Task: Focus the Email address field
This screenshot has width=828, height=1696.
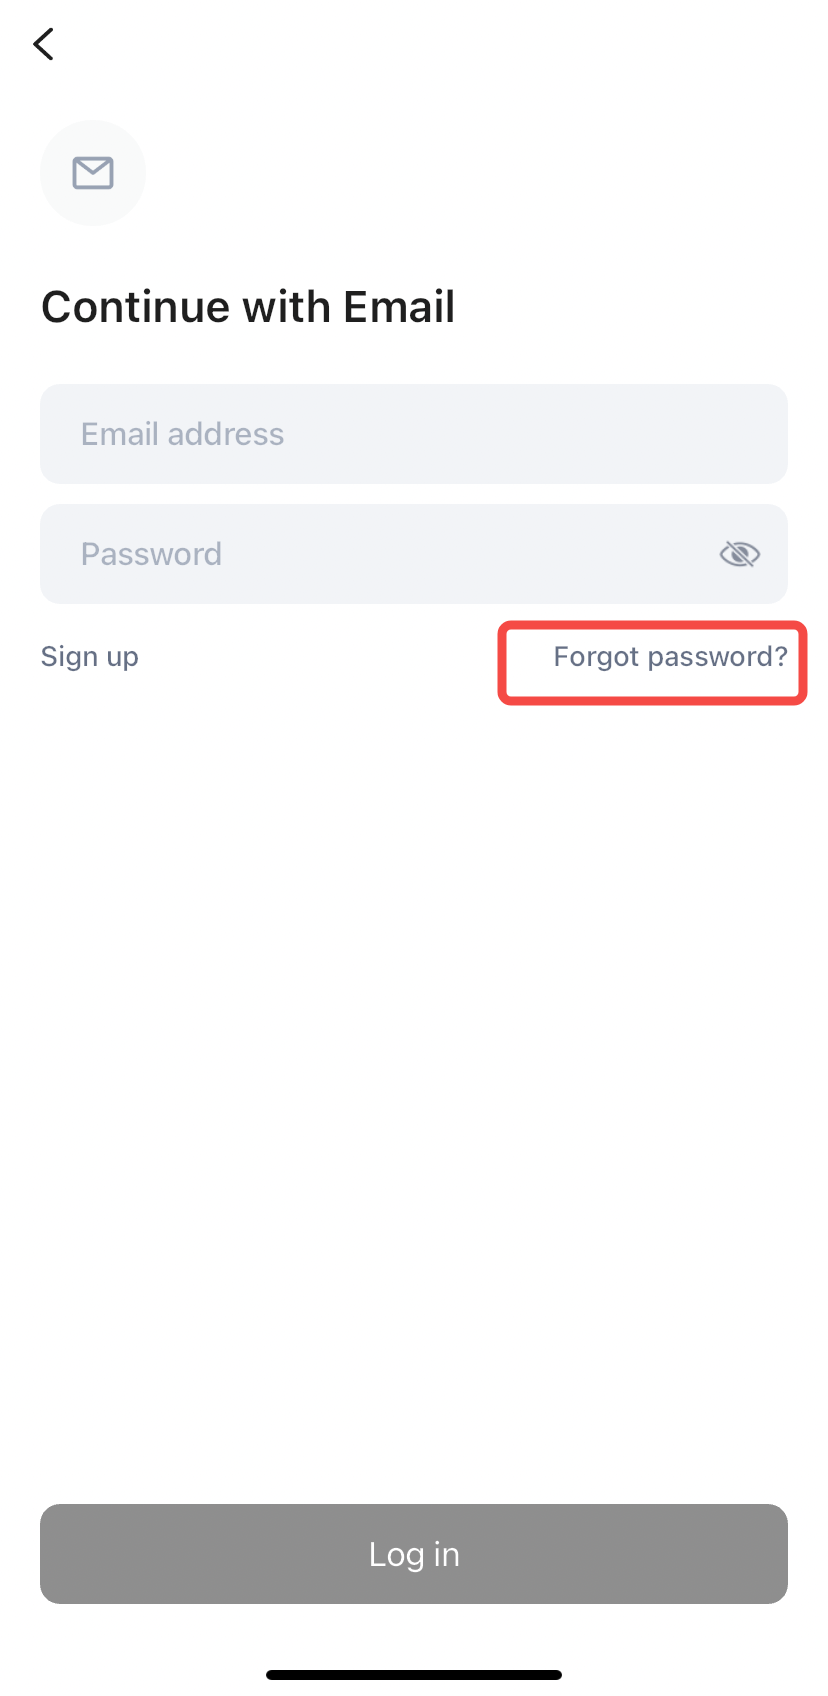Action: tap(414, 434)
